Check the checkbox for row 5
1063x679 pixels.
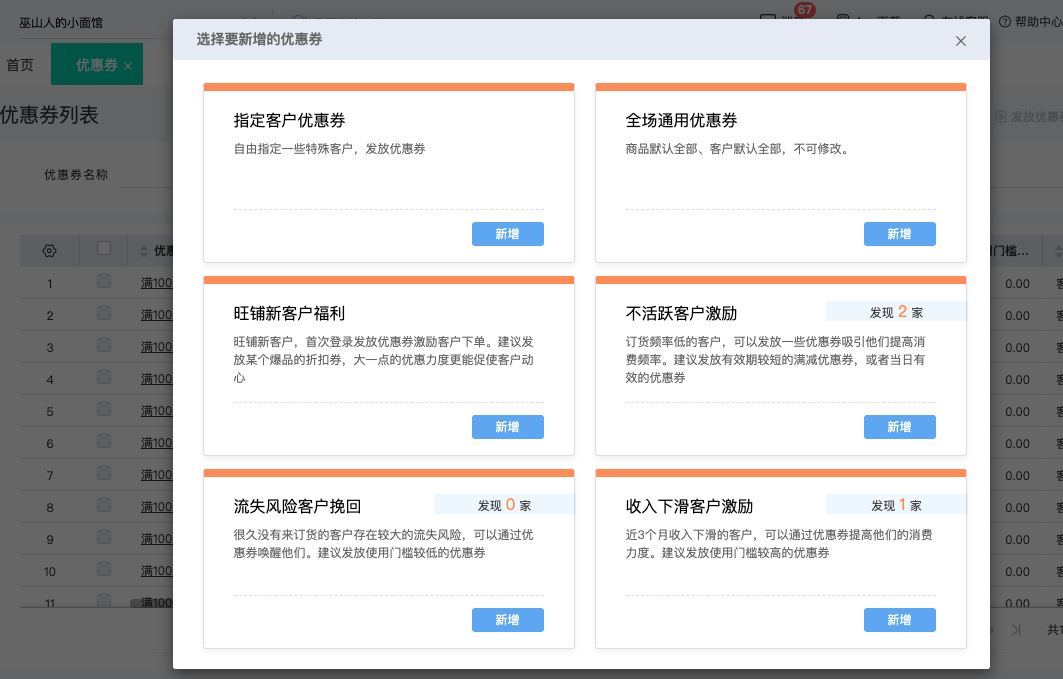103,410
